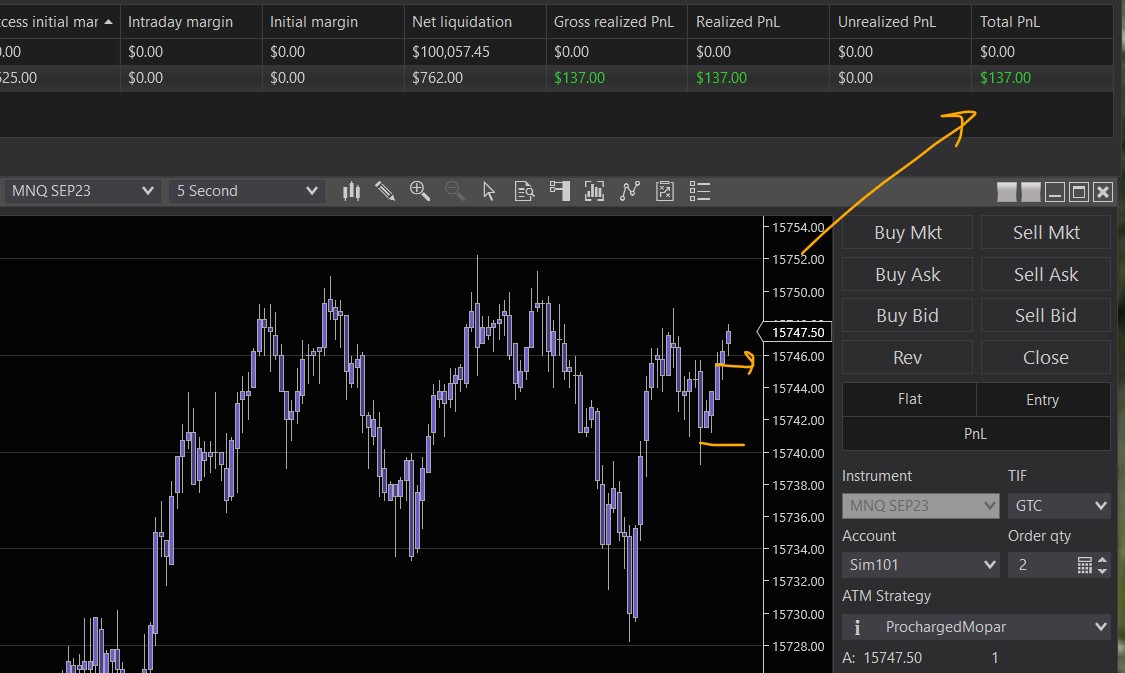Click the Buy Mkt button
The width and height of the screenshot is (1125, 673).
point(907,233)
